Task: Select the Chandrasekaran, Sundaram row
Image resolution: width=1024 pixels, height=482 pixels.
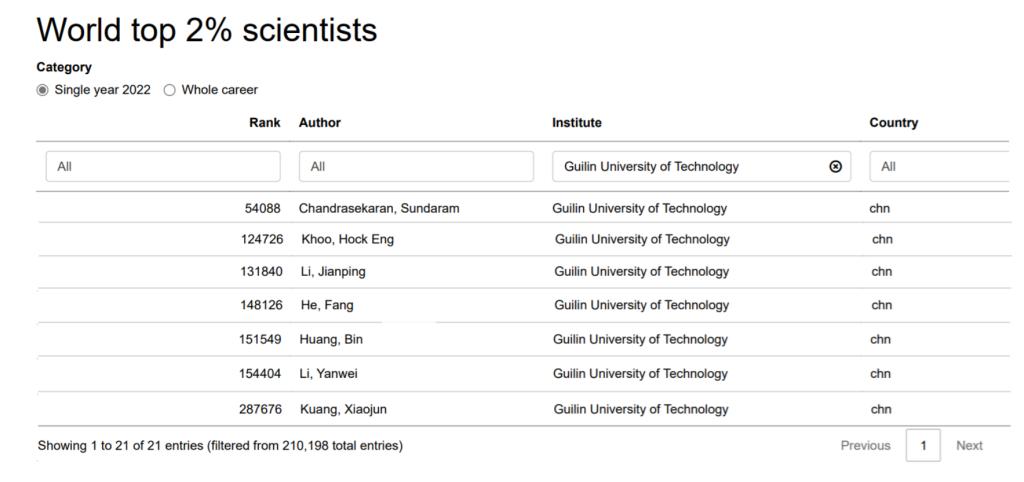Action: (x=379, y=209)
